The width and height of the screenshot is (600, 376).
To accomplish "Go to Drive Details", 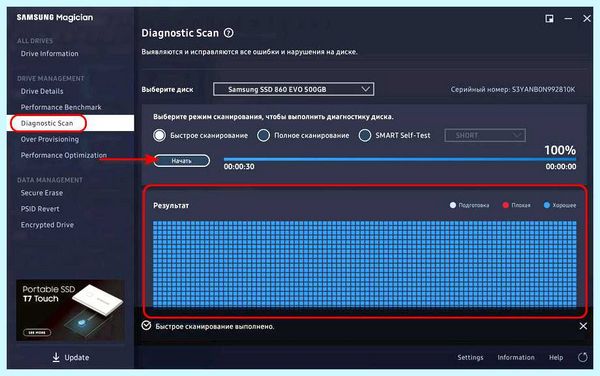I will click(x=42, y=91).
